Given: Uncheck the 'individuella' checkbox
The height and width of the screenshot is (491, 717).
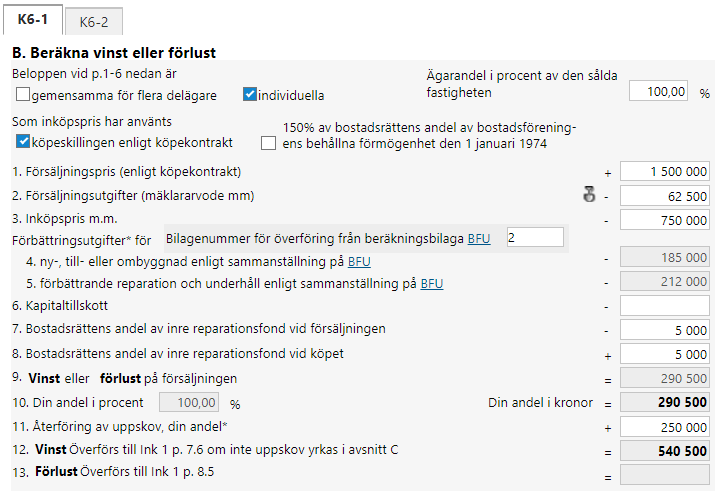Looking at the screenshot, I should pos(250,95).
